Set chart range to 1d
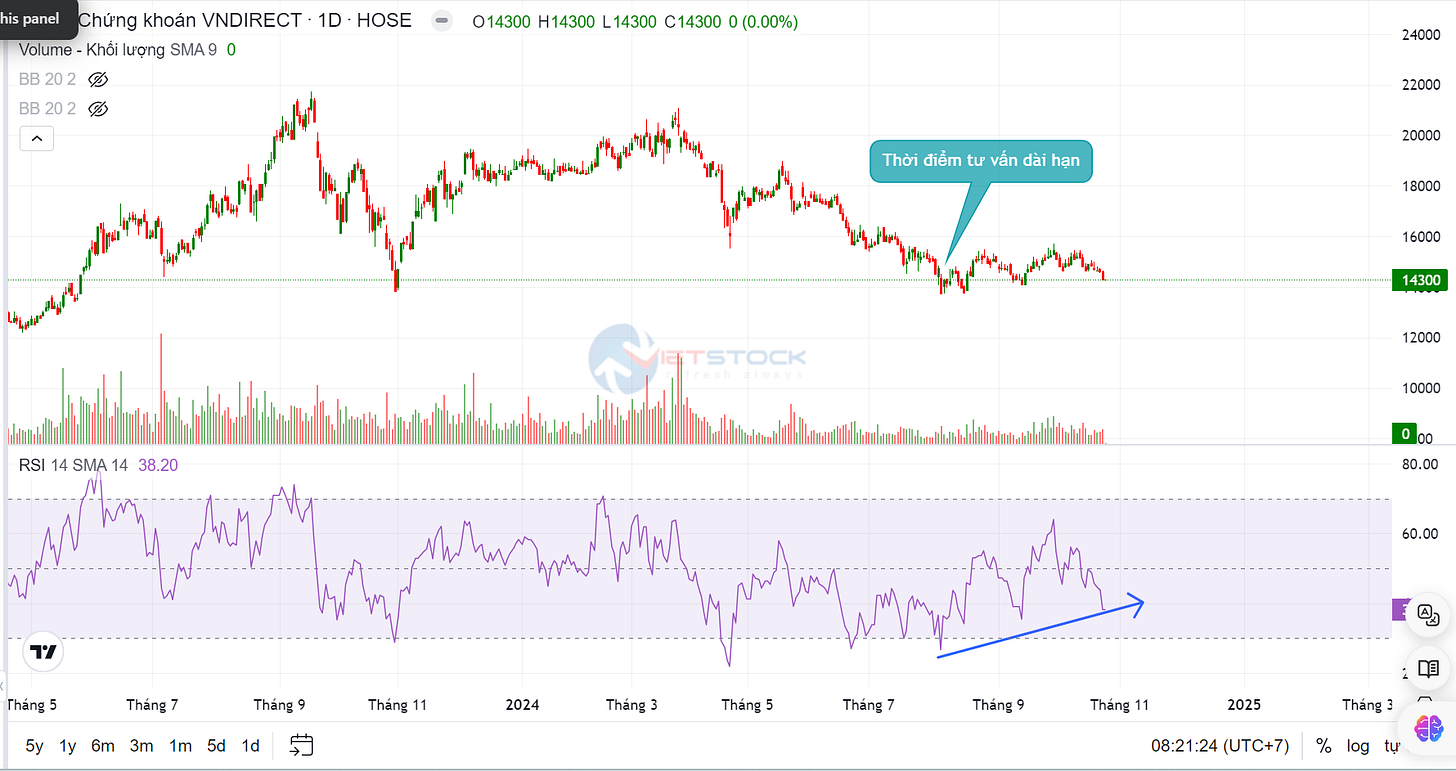Image resolution: width=1456 pixels, height=771 pixels. click(x=250, y=746)
